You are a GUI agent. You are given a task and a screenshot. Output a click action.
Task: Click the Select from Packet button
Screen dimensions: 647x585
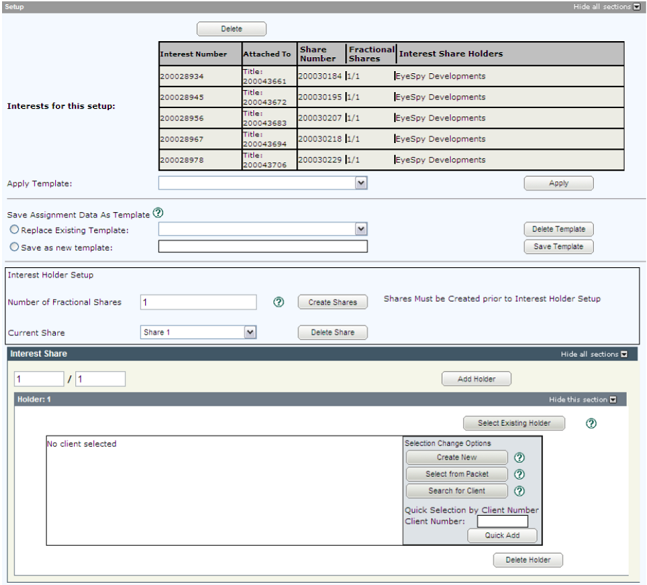(x=457, y=474)
